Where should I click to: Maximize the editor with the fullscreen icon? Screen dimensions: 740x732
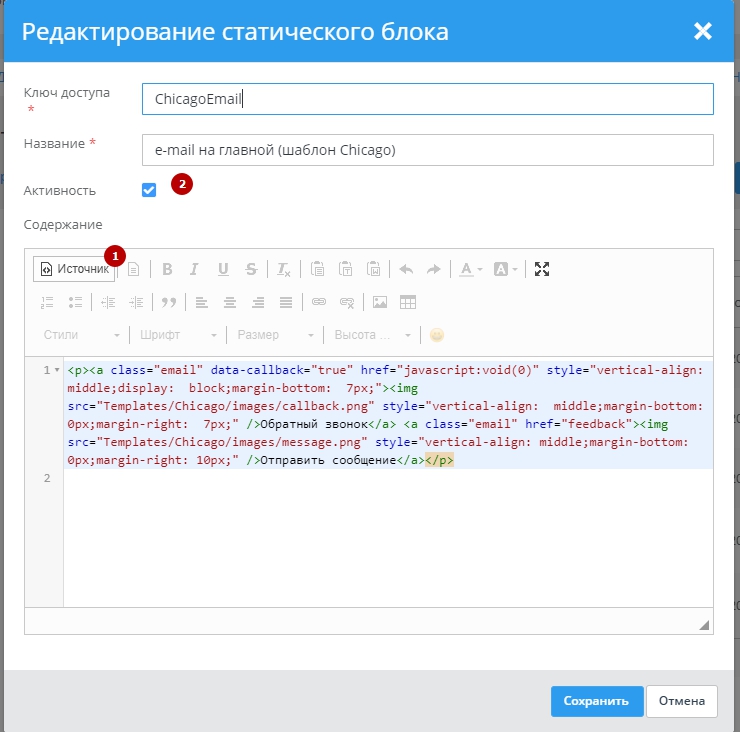coord(542,269)
